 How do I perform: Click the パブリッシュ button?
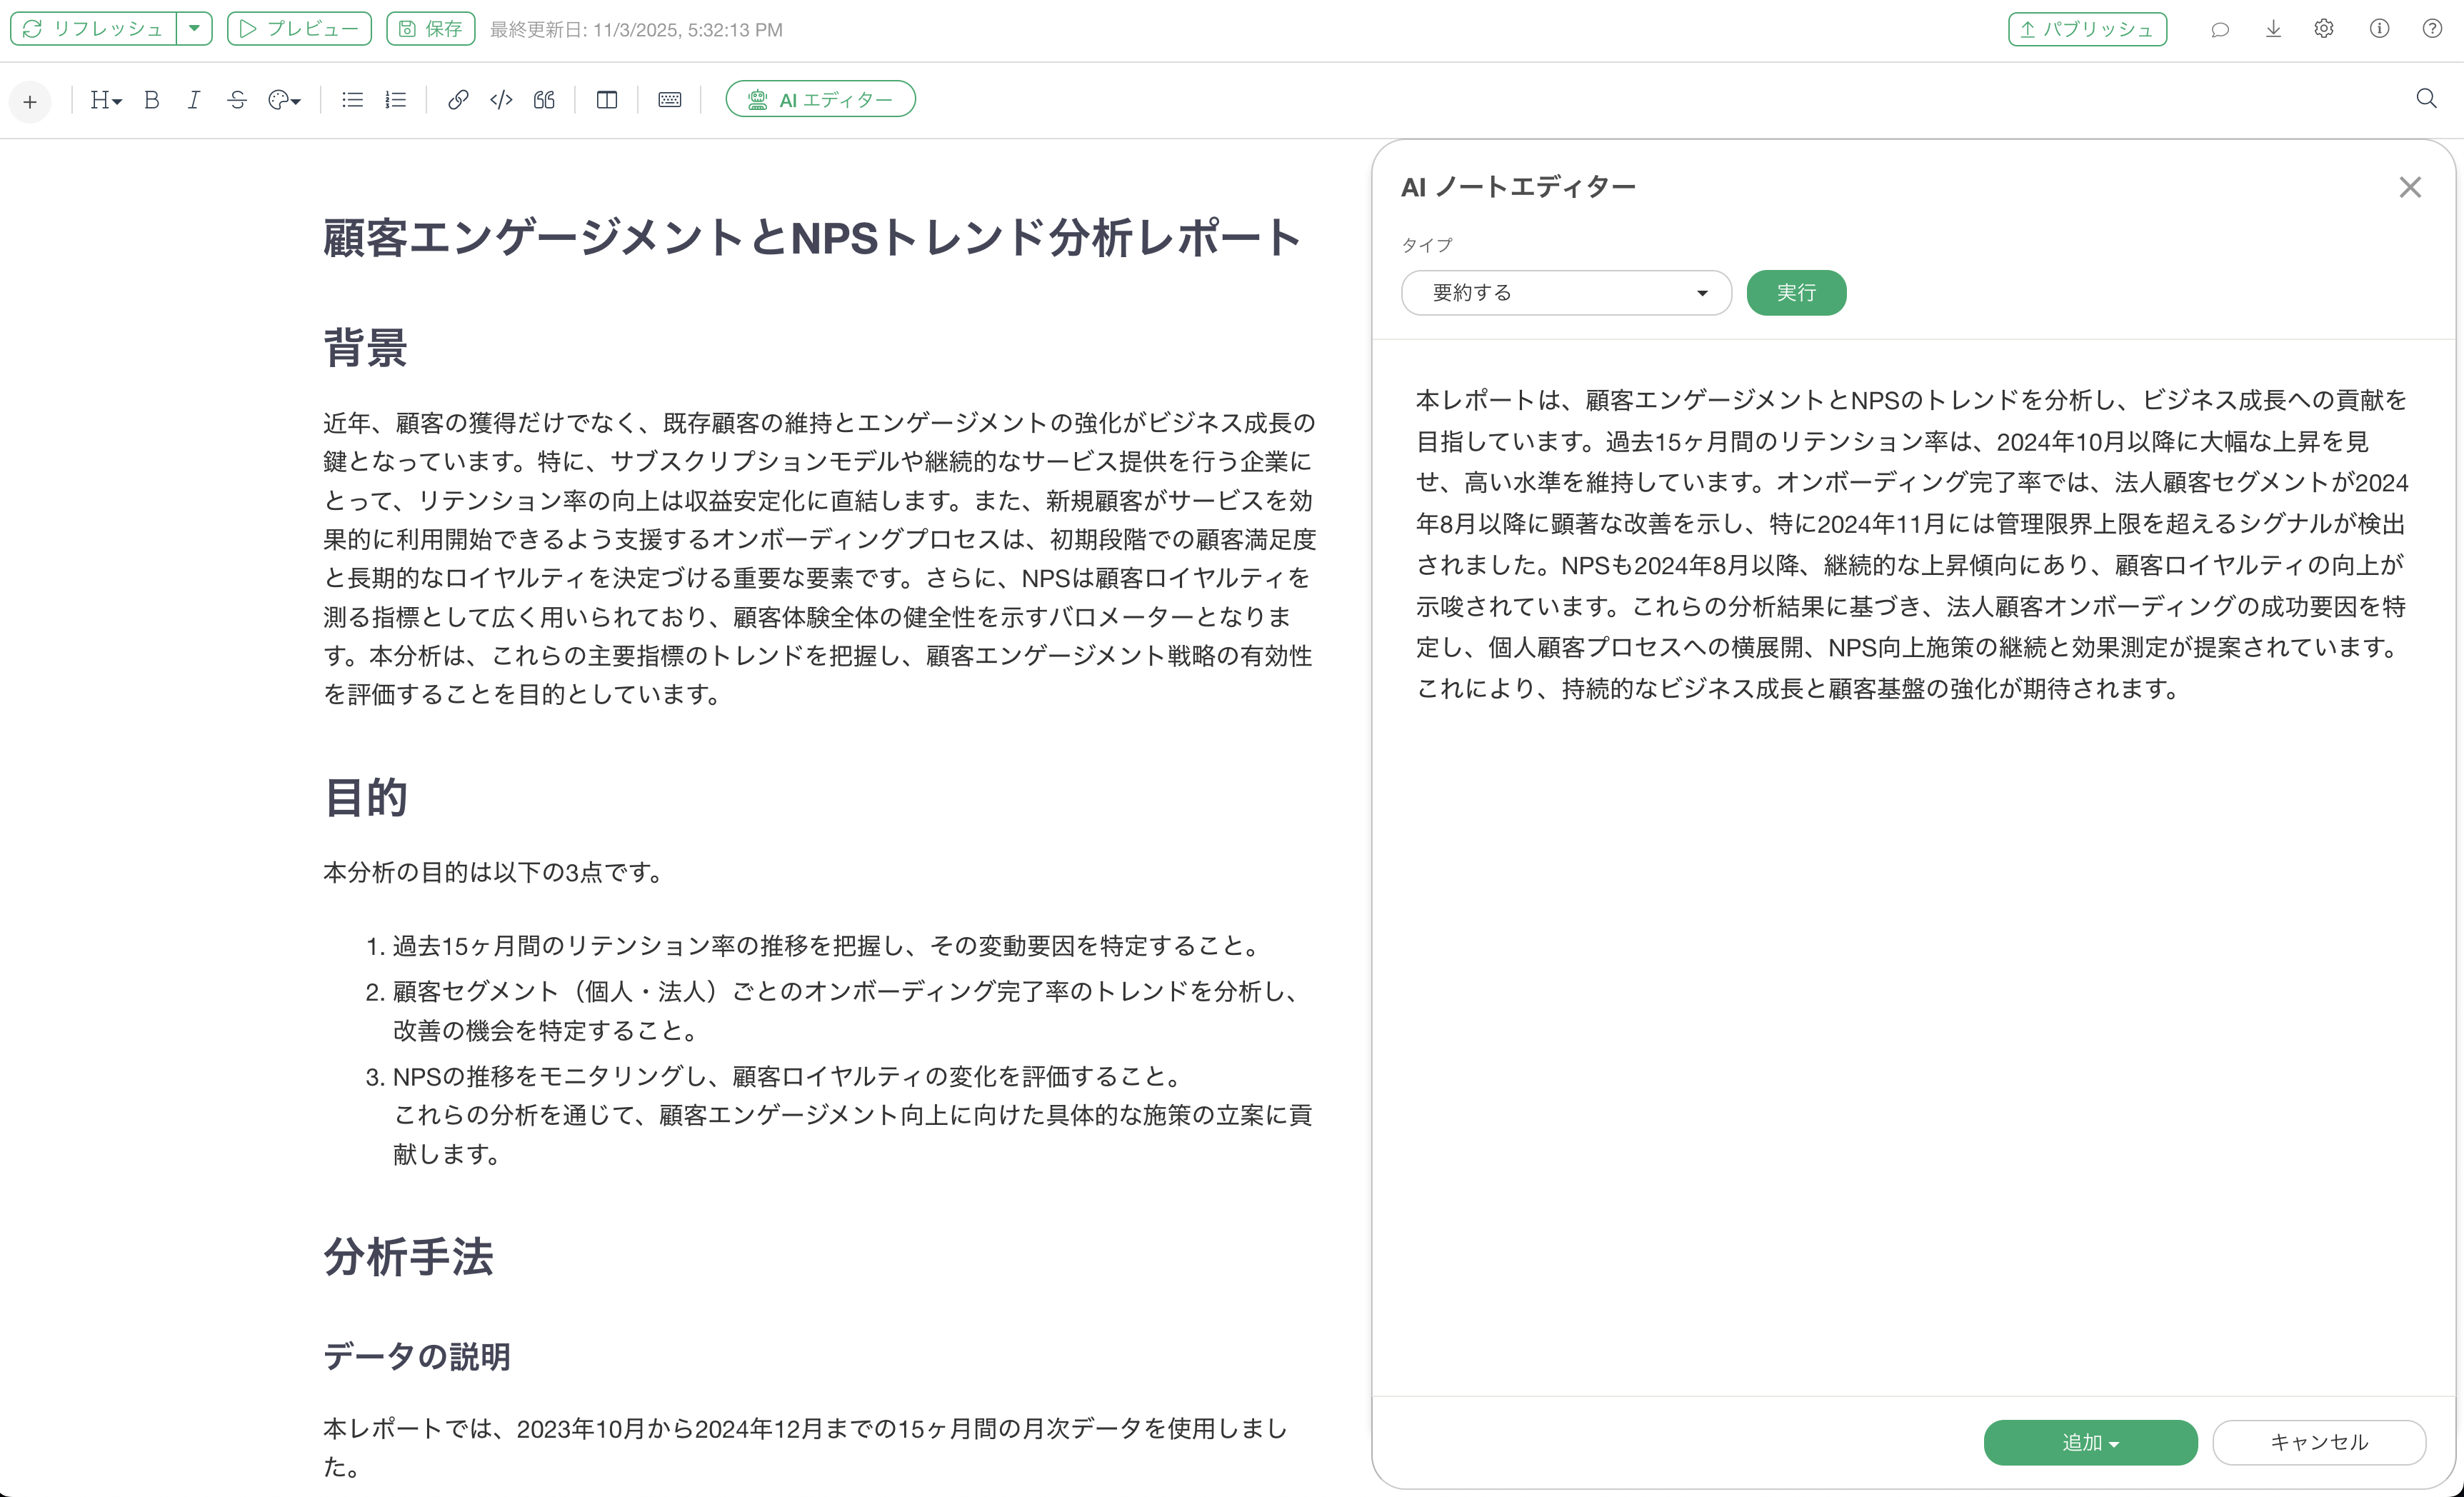[2087, 29]
